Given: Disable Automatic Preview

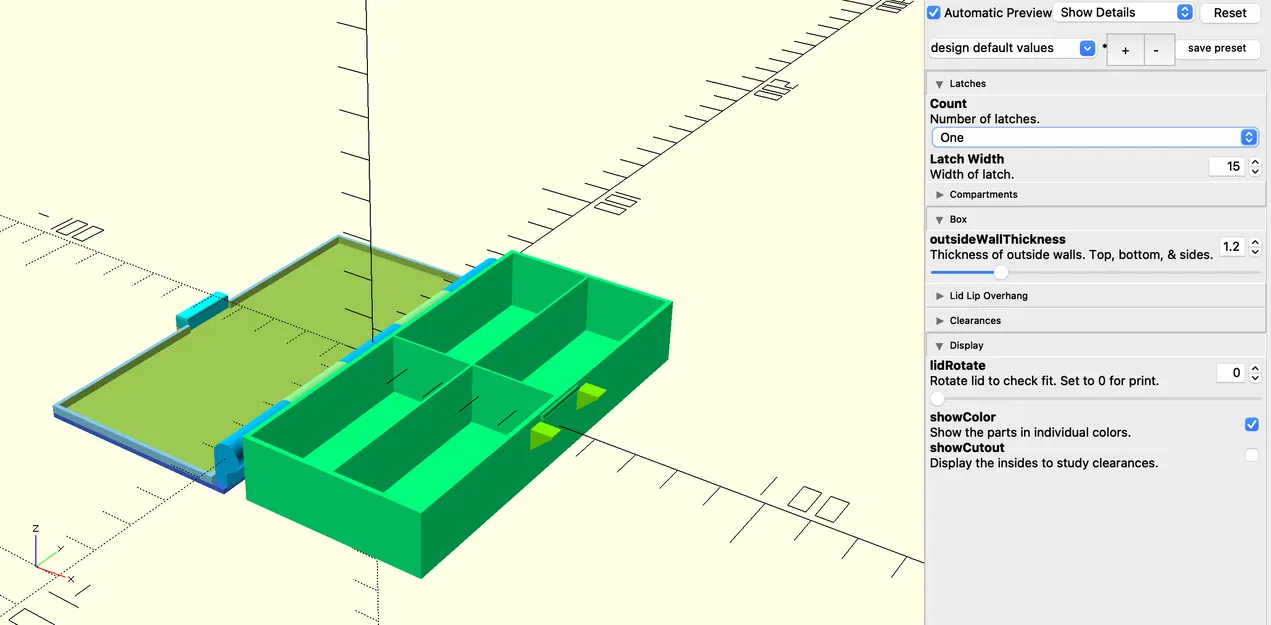Looking at the screenshot, I should point(933,12).
